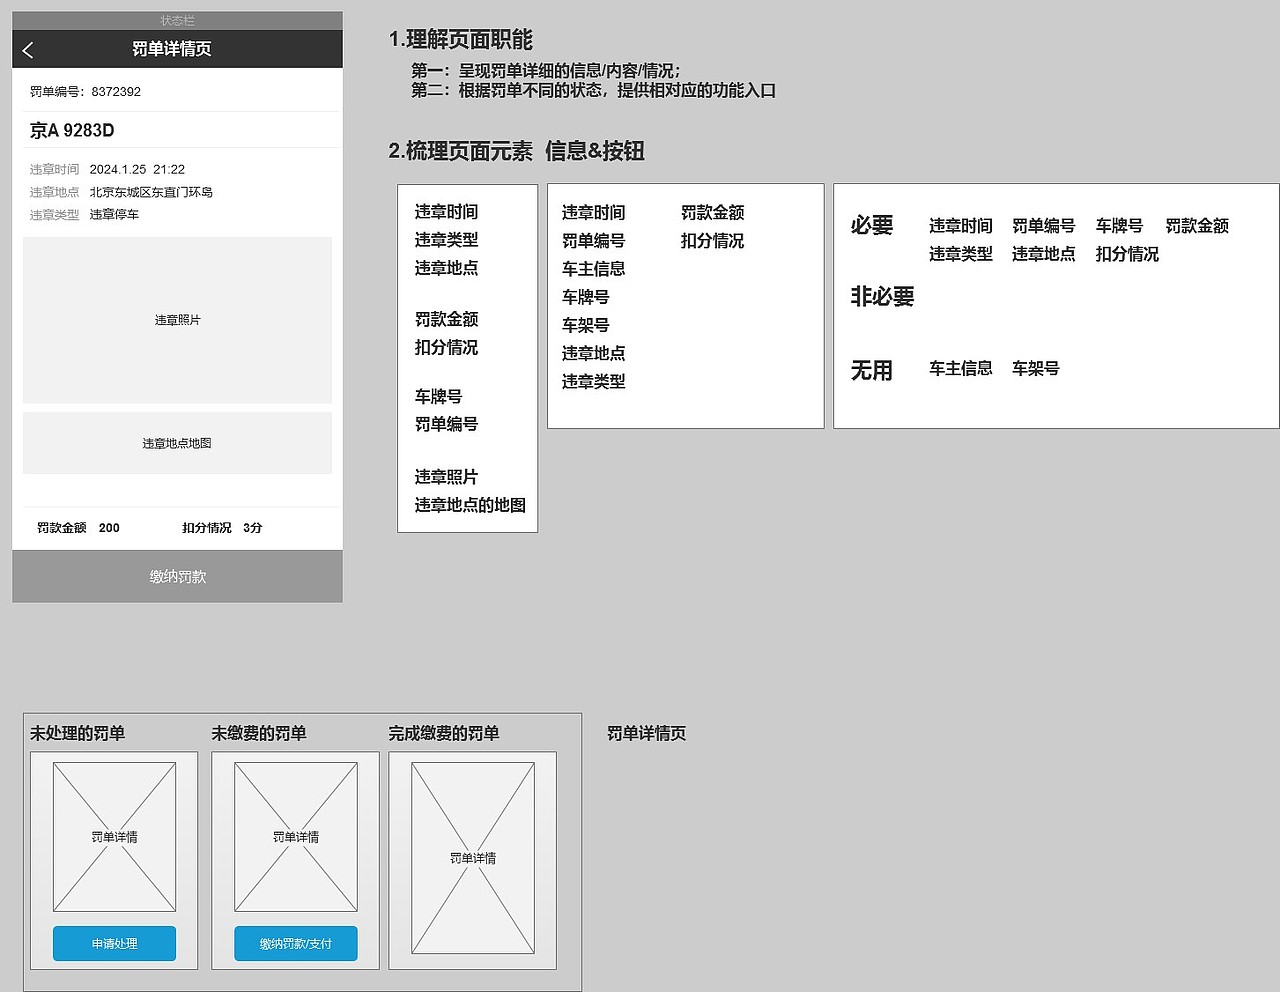
Task: Click the value 违章停车
Action: coord(114,214)
